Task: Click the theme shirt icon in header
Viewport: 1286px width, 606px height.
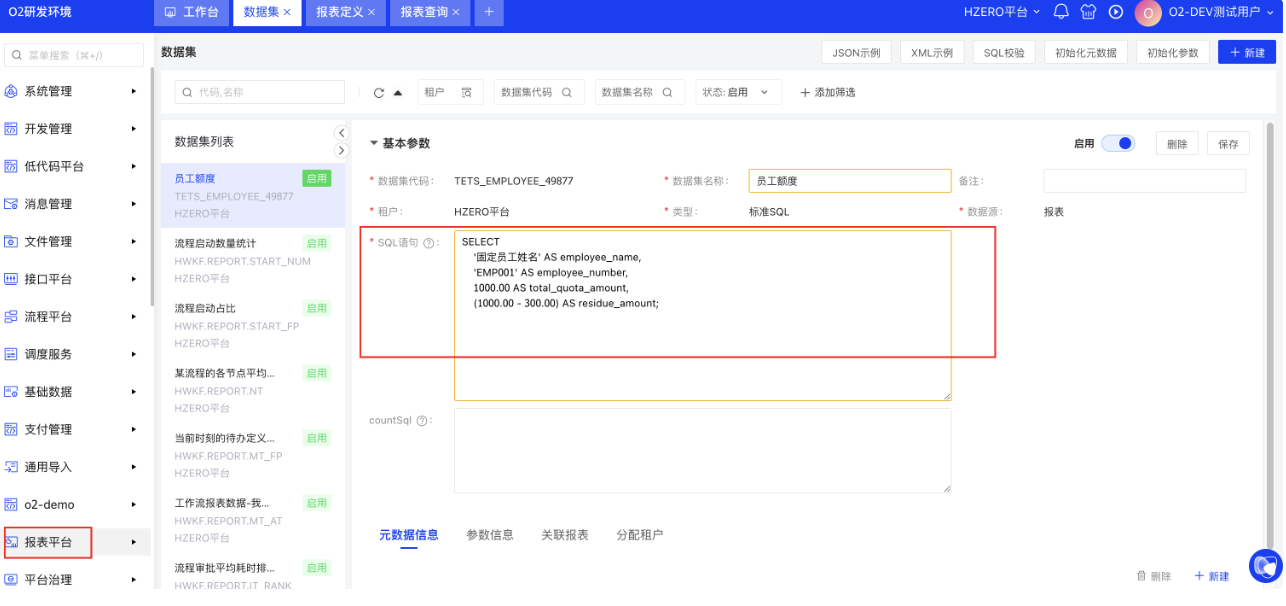Action: tap(1089, 12)
